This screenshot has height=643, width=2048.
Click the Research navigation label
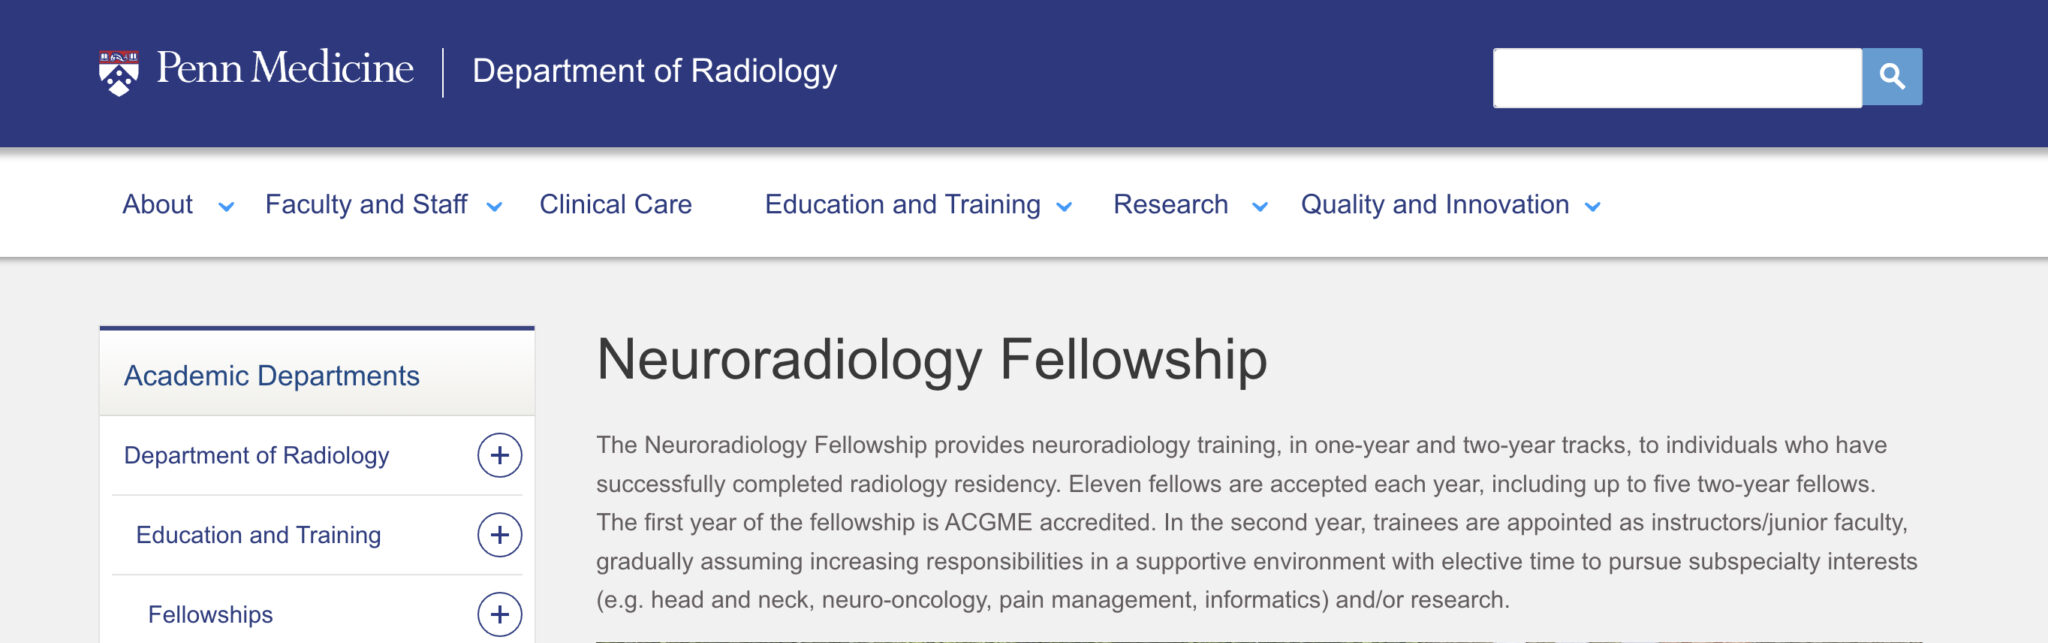coord(1170,205)
